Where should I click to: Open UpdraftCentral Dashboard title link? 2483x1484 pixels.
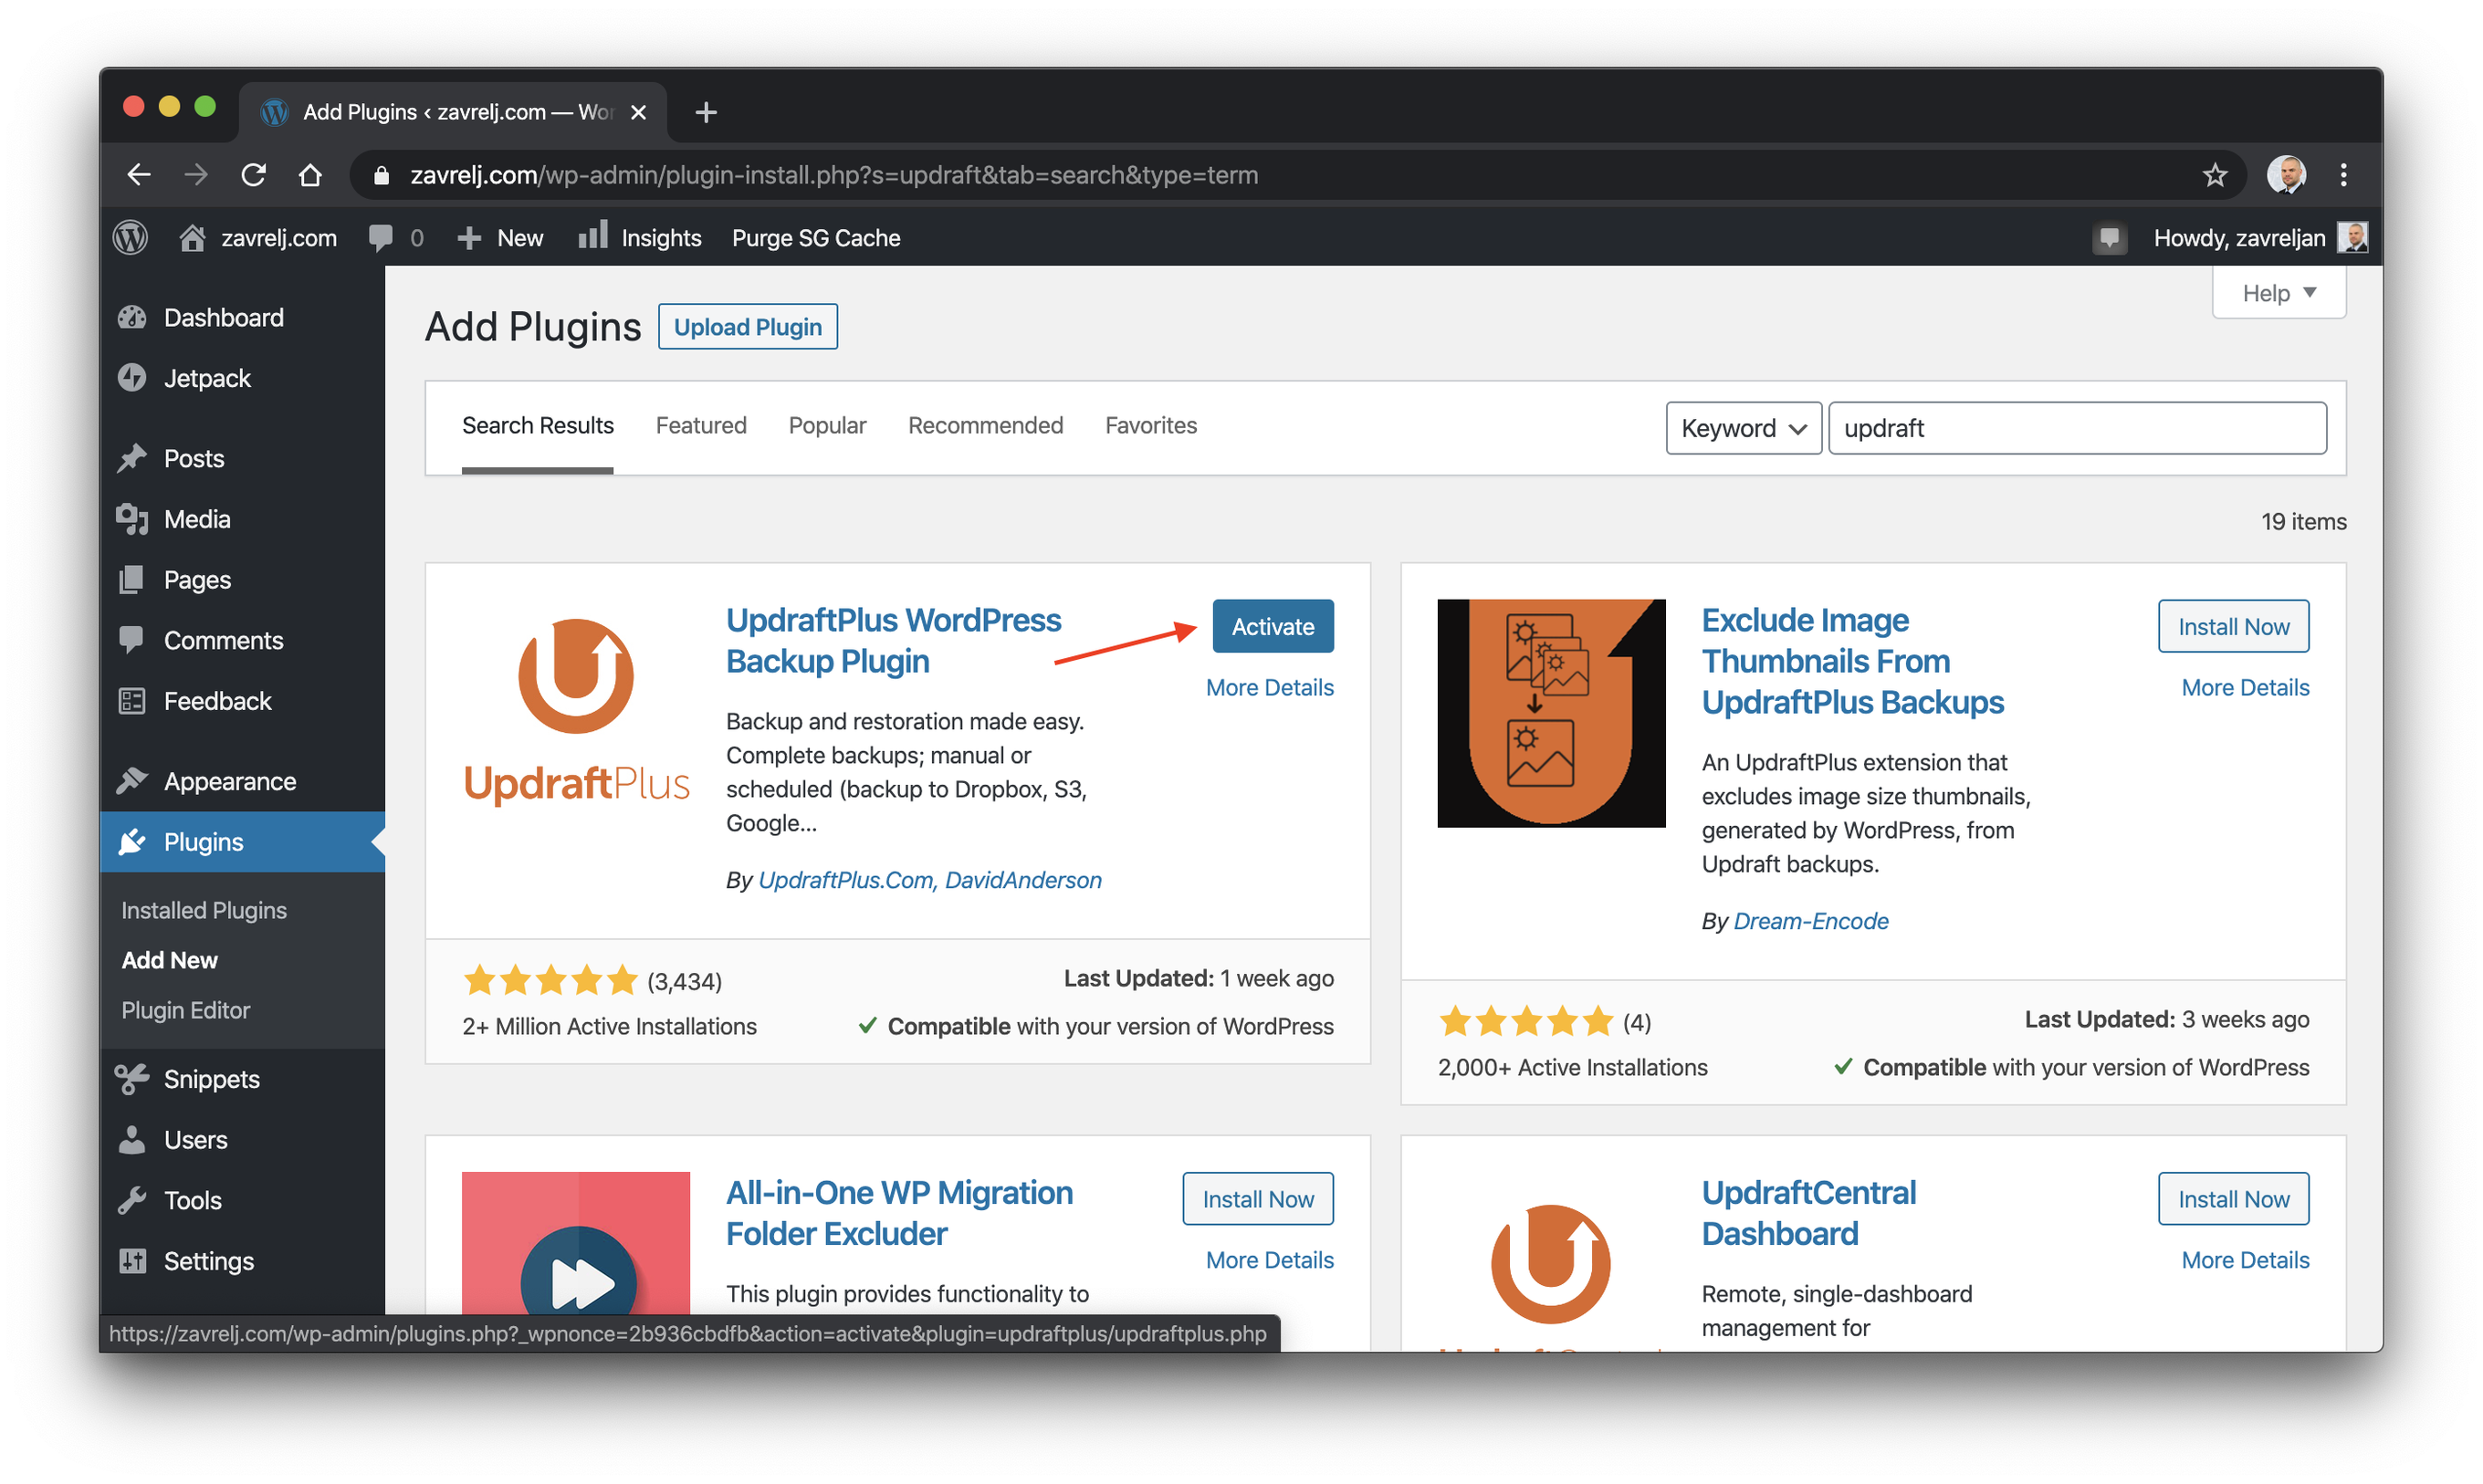(1808, 1213)
